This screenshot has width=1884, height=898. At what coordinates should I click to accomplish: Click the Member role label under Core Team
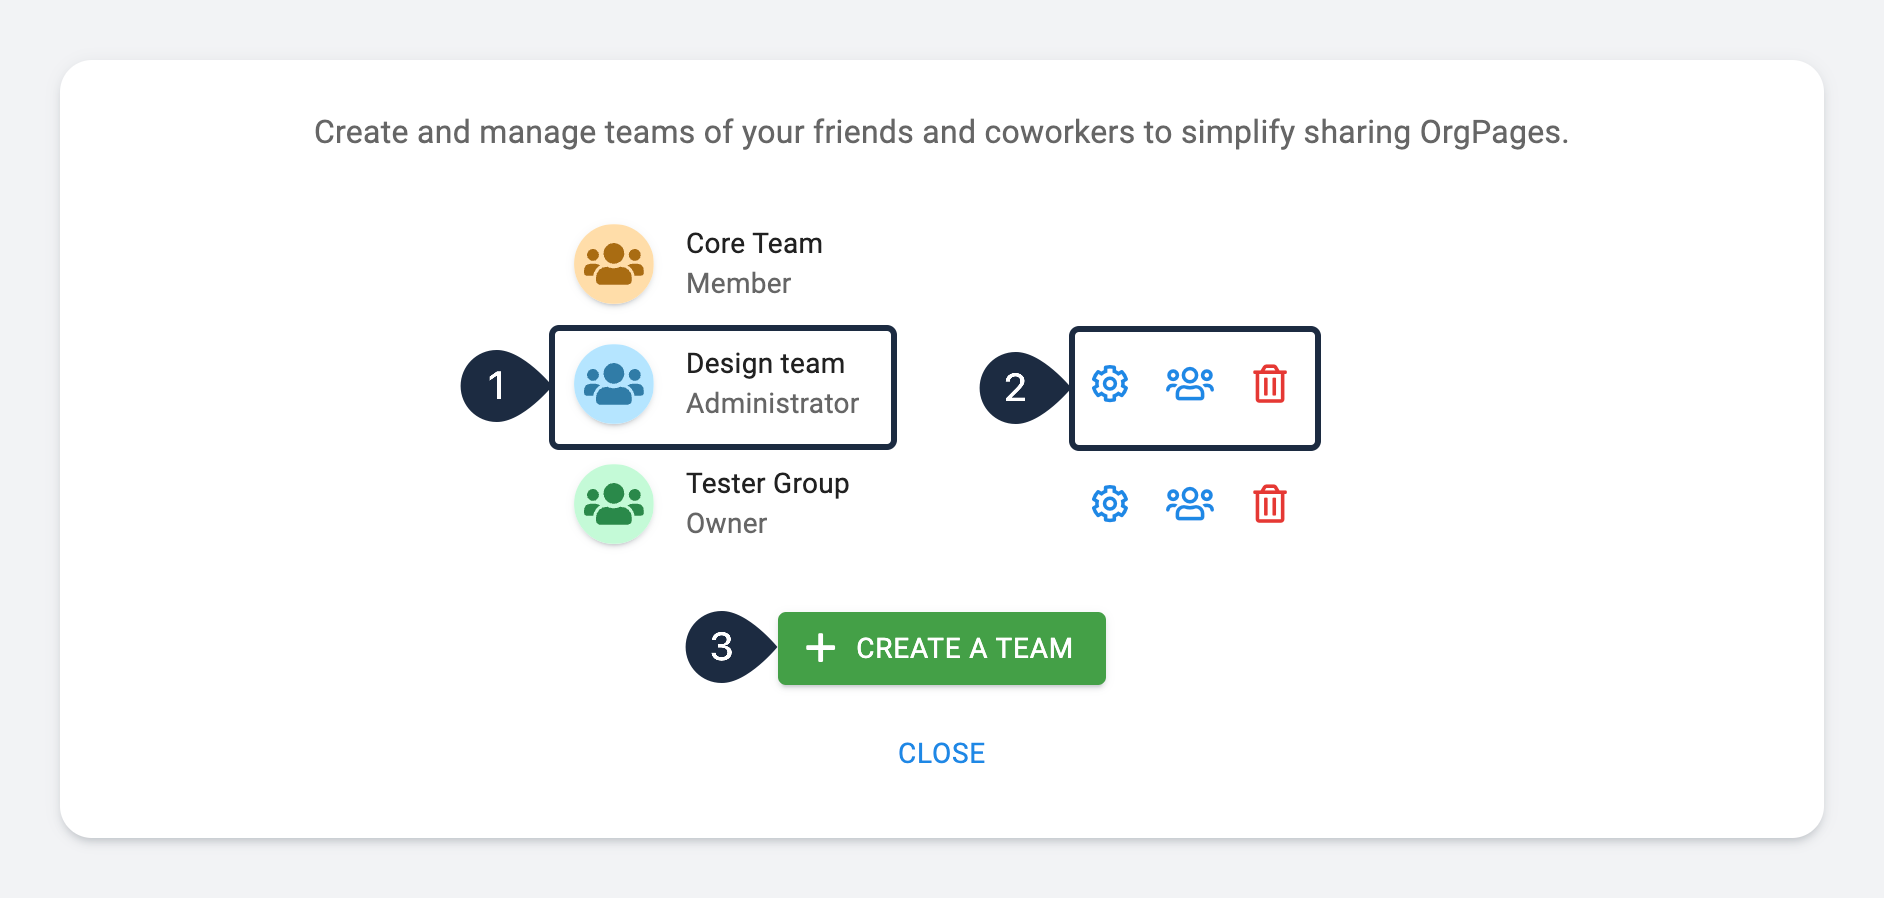738,283
